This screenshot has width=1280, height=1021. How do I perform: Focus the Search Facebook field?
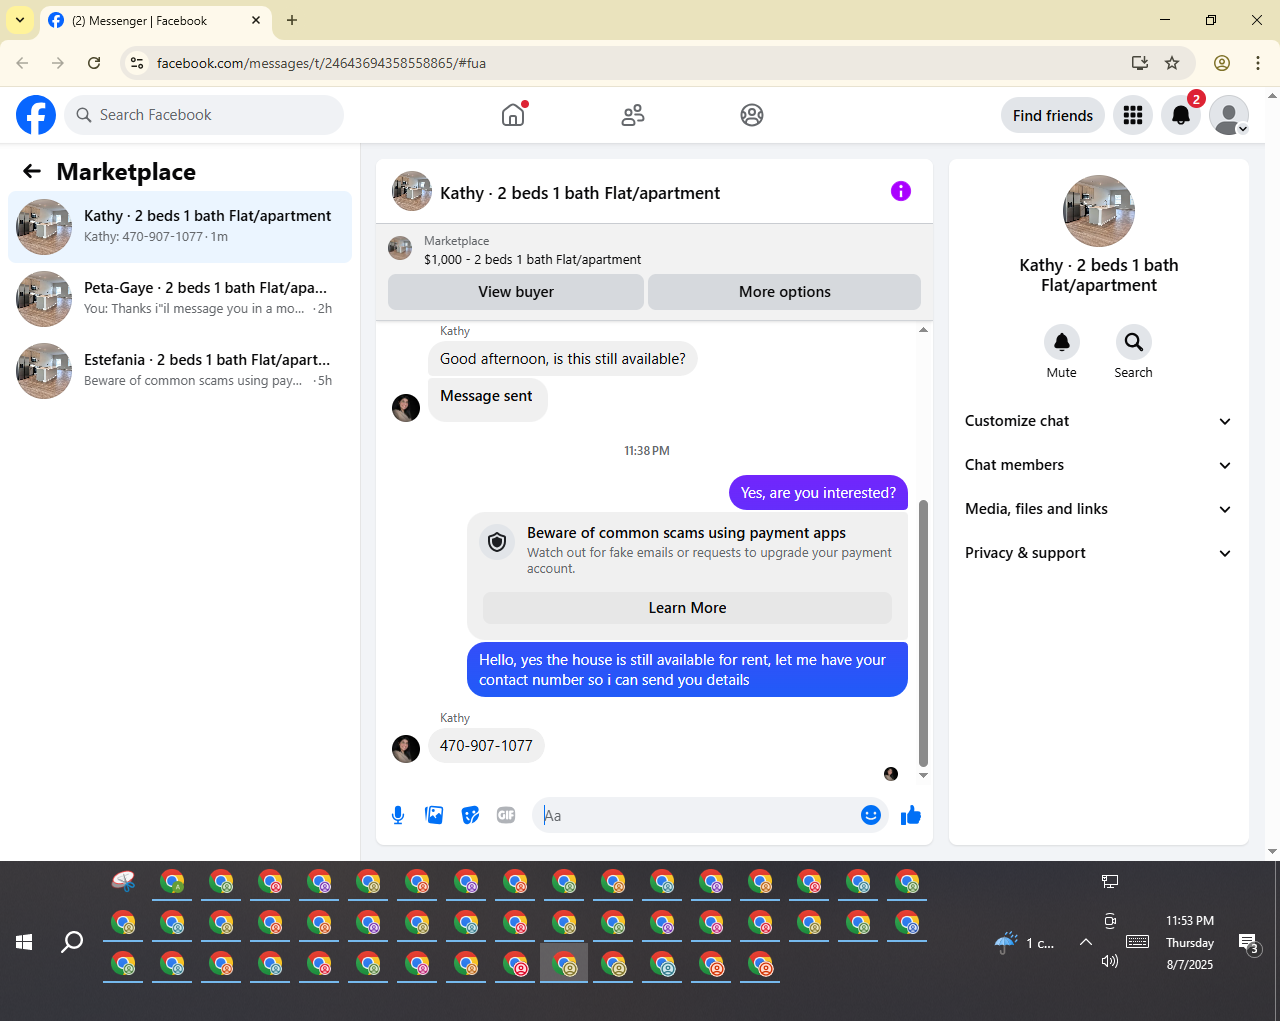point(204,115)
